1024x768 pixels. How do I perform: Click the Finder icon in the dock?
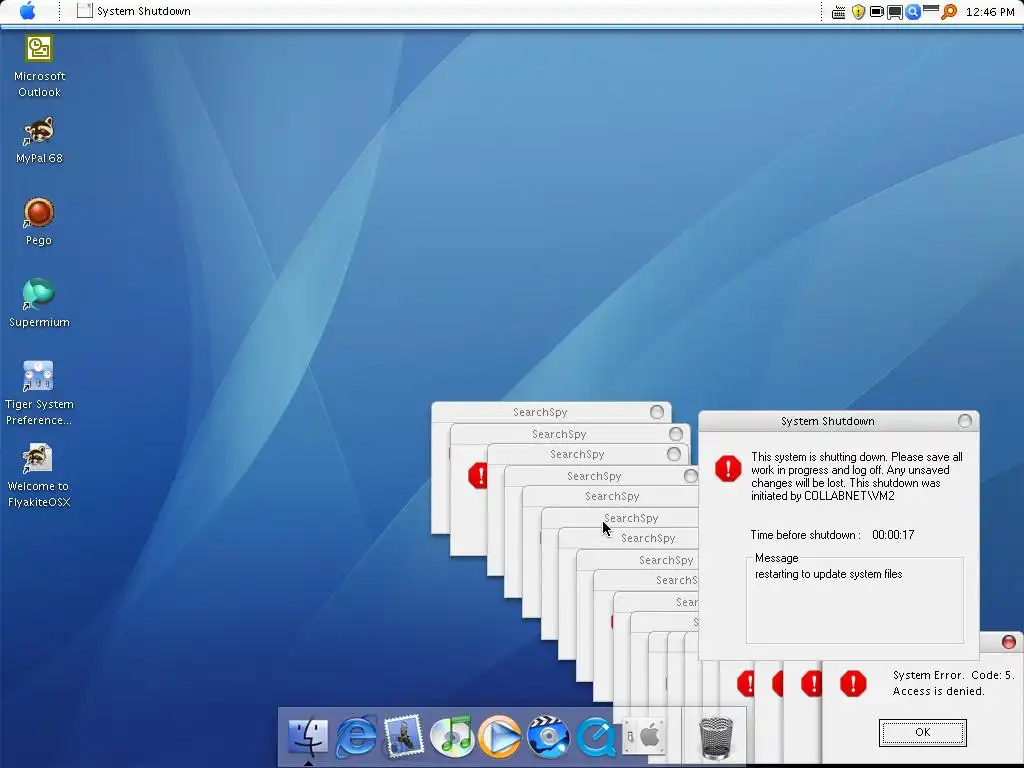tap(308, 737)
